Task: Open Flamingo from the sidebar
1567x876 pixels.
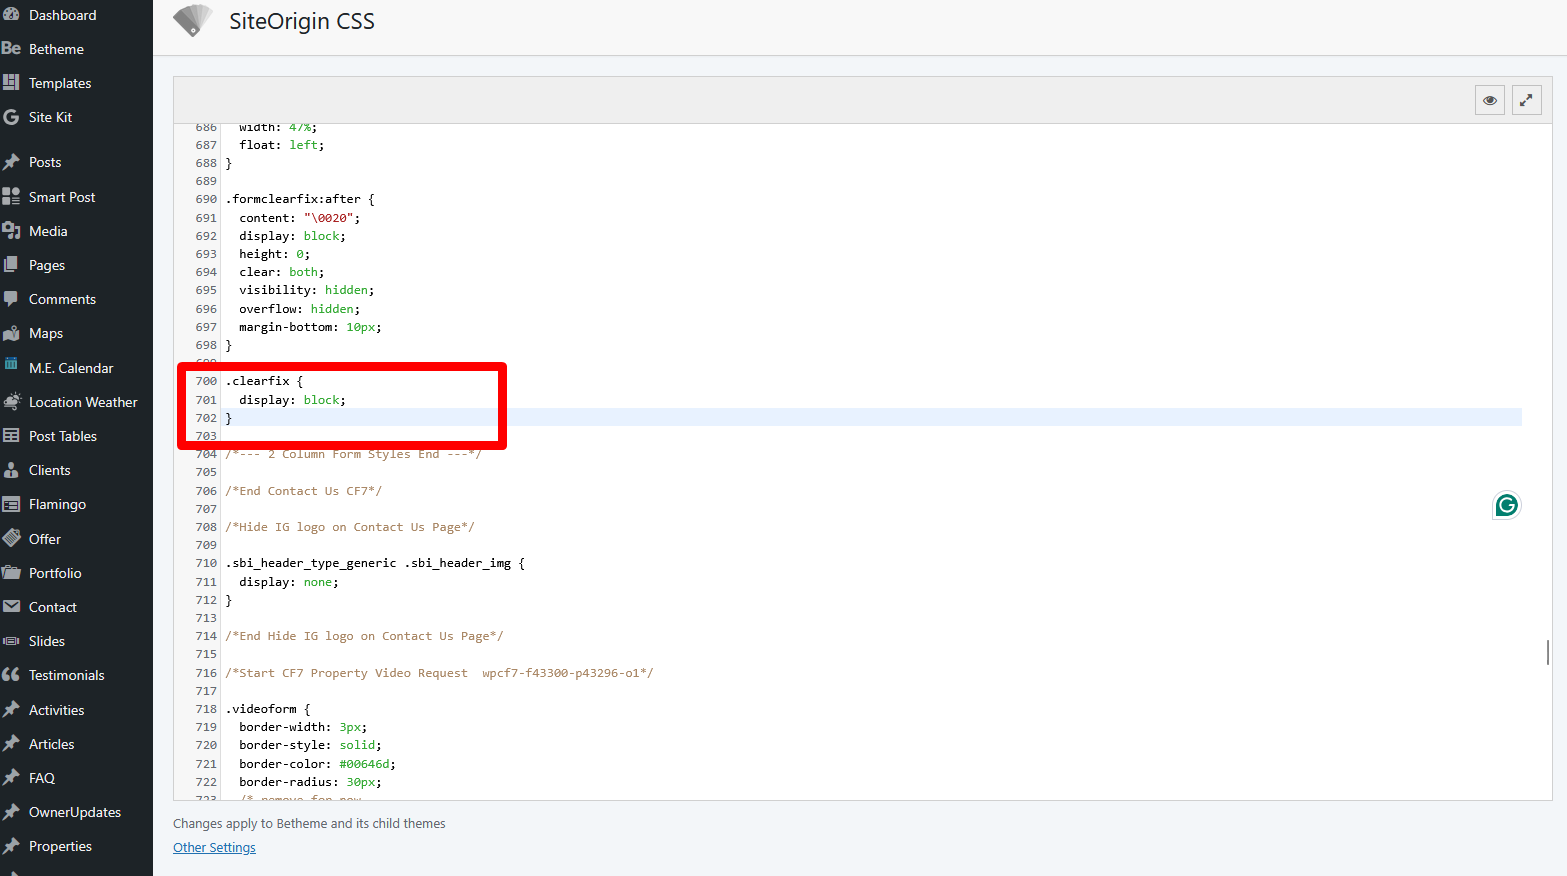Action: [57, 504]
